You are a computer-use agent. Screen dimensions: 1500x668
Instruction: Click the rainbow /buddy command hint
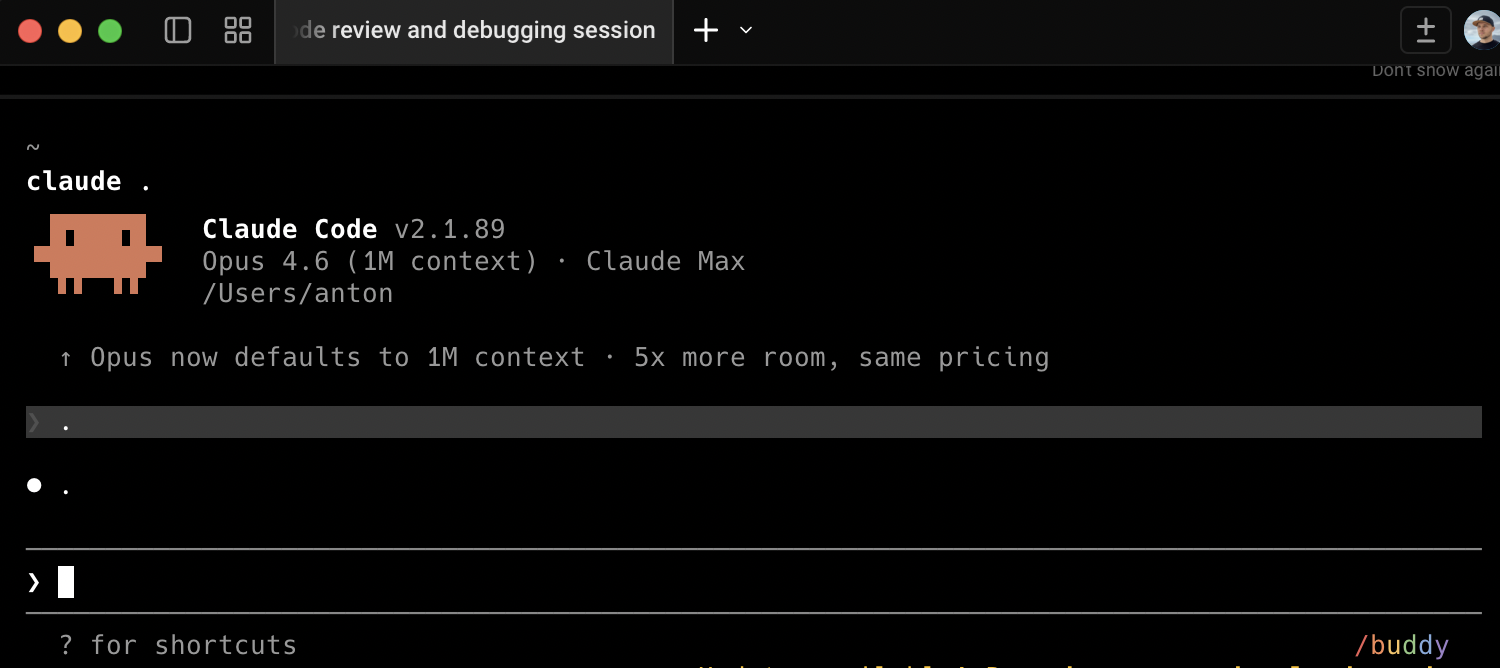1401,645
